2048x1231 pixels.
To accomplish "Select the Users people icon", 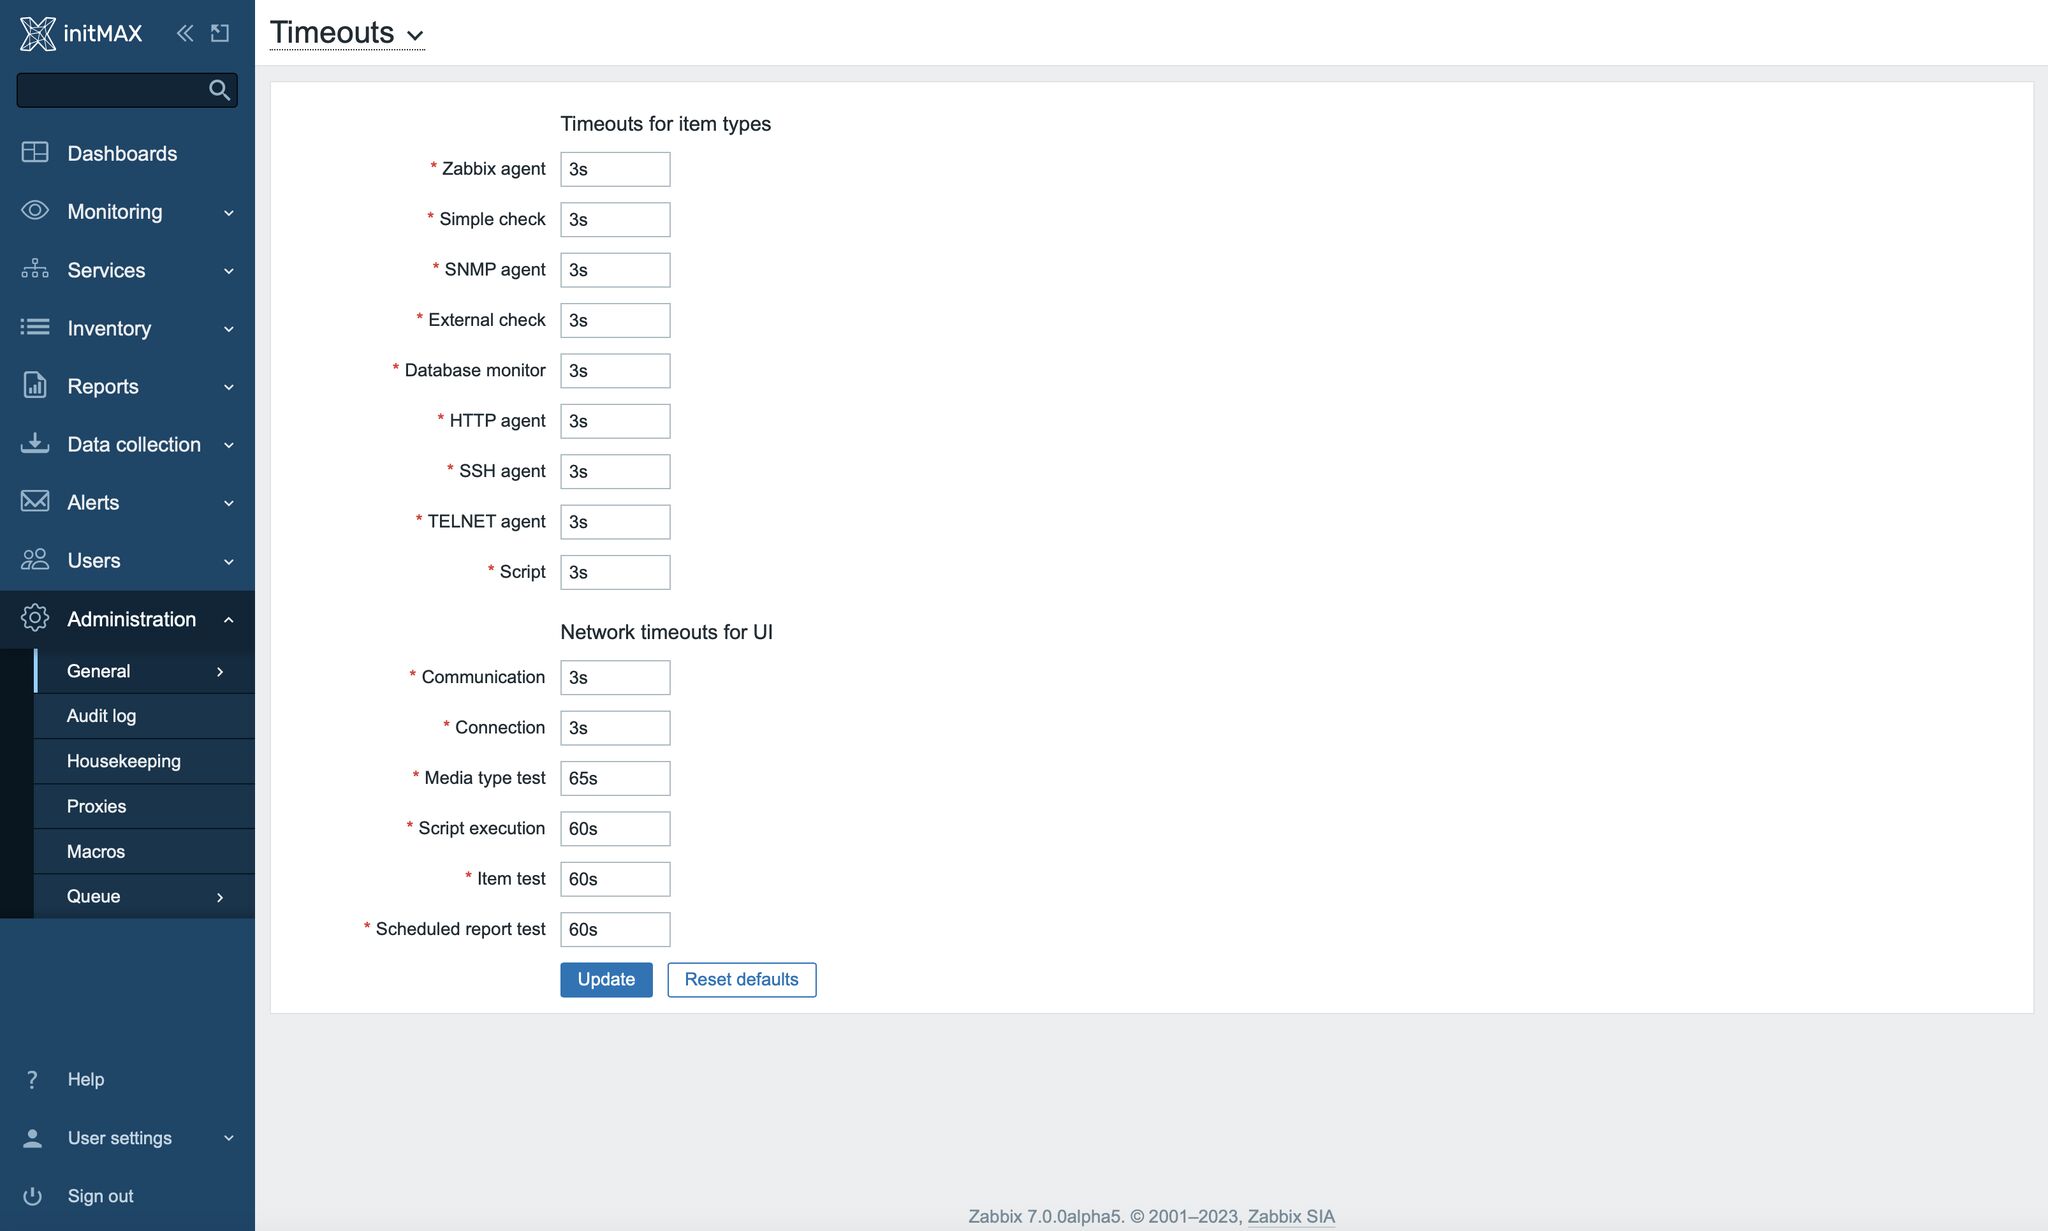I will [x=34, y=560].
